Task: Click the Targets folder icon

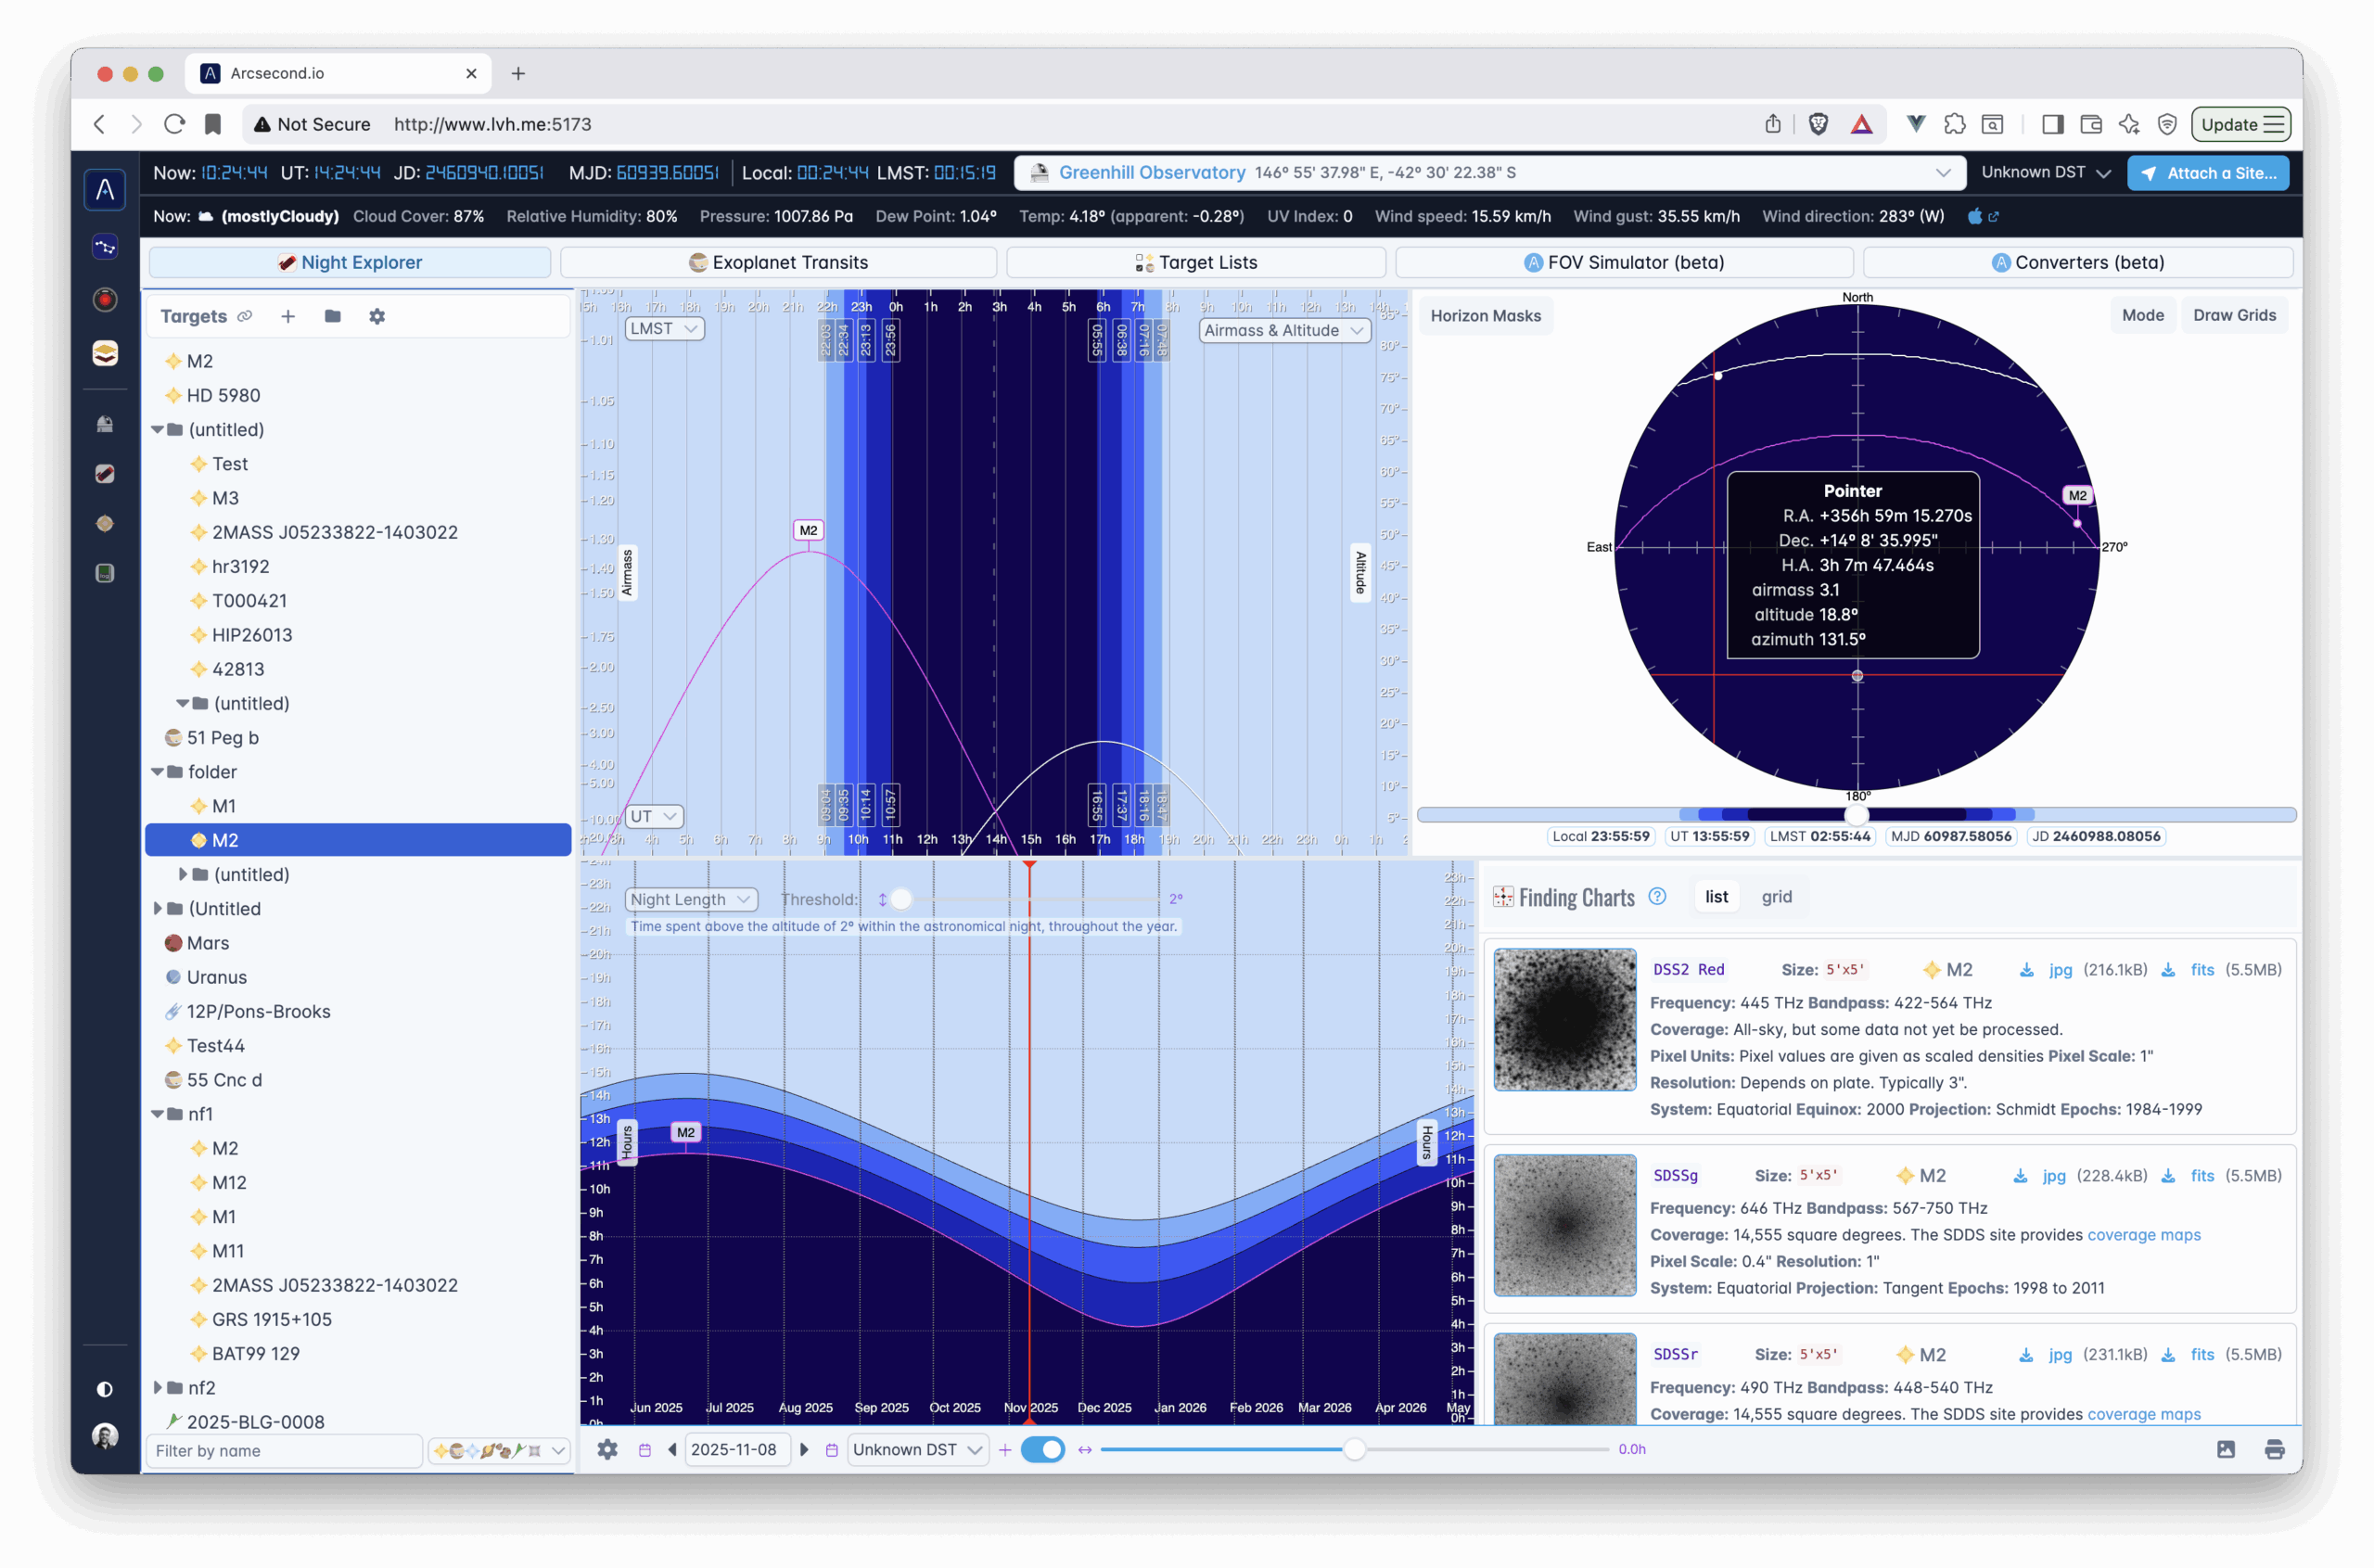Action: click(x=333, y=316)
